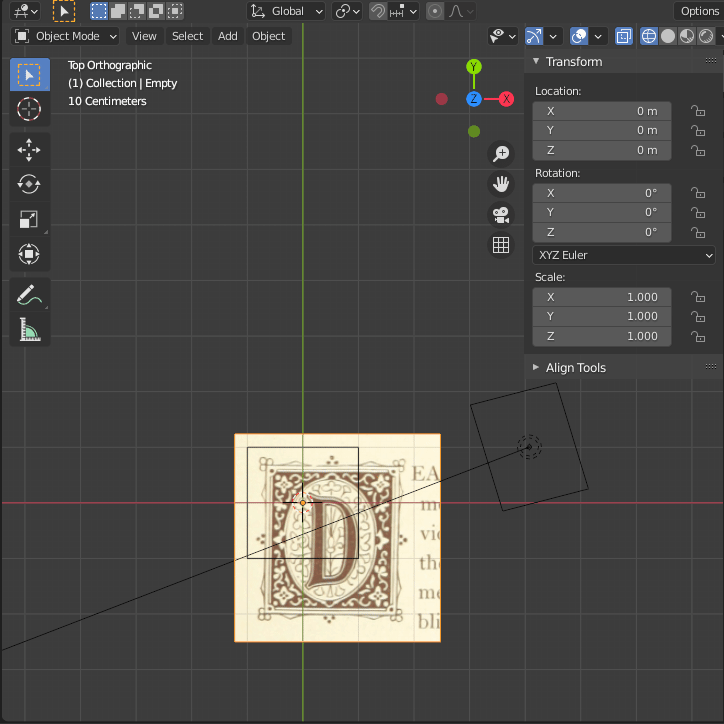Switch to material preview shading
This screenshot has height=724, width=724.
pyautogui.click(x=687, y=36)
